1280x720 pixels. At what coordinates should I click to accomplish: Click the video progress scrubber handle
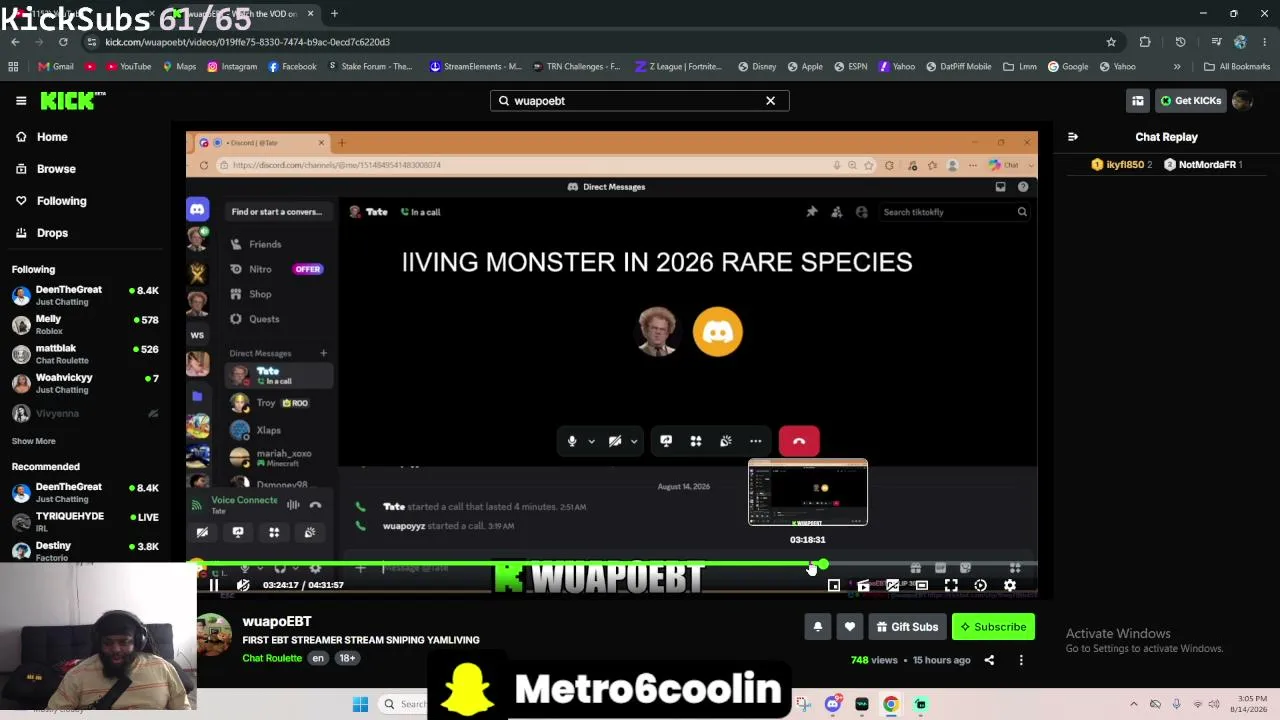point(821,565)
